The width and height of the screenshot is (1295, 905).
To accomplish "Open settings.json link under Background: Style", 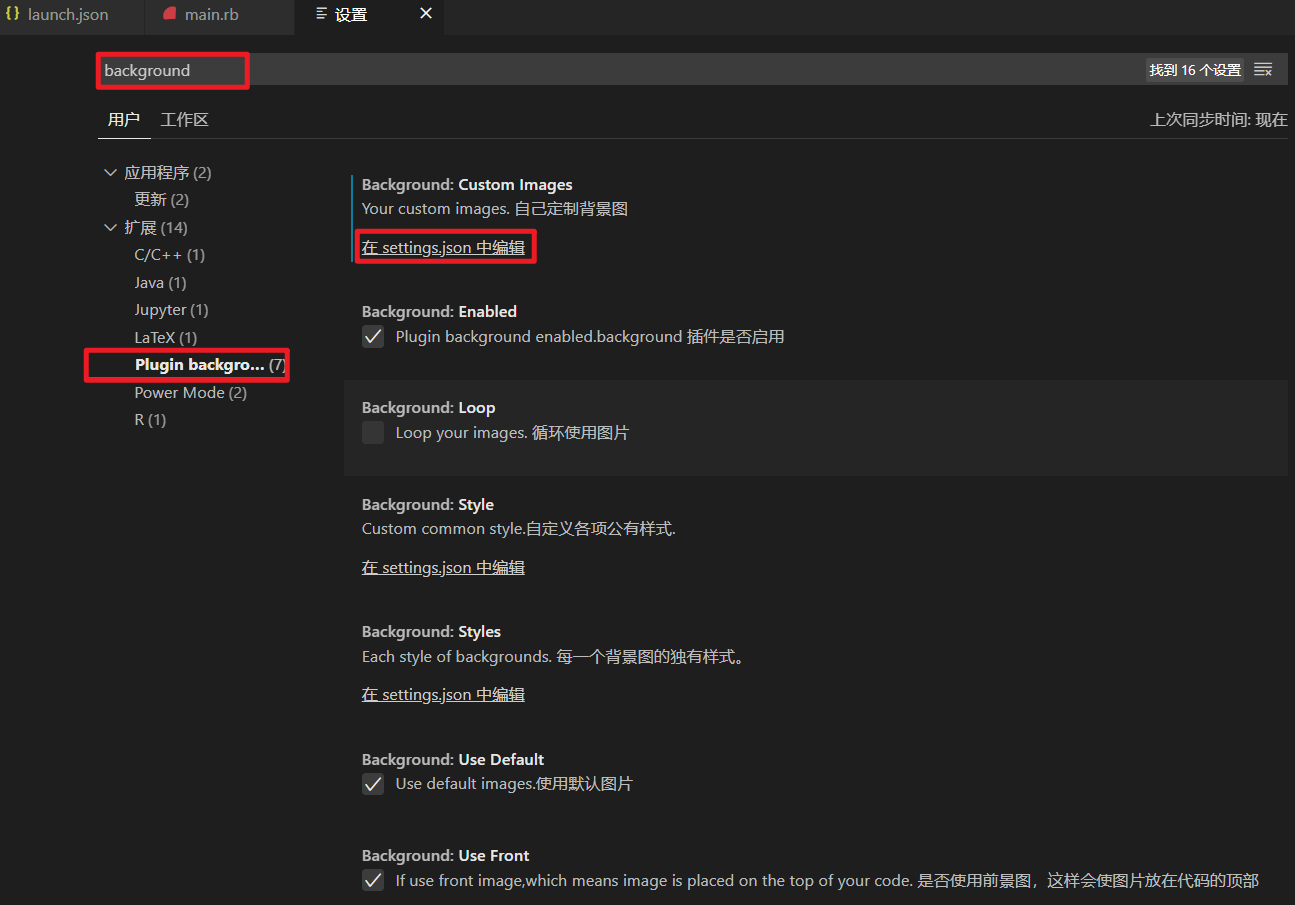I will 443,567.
